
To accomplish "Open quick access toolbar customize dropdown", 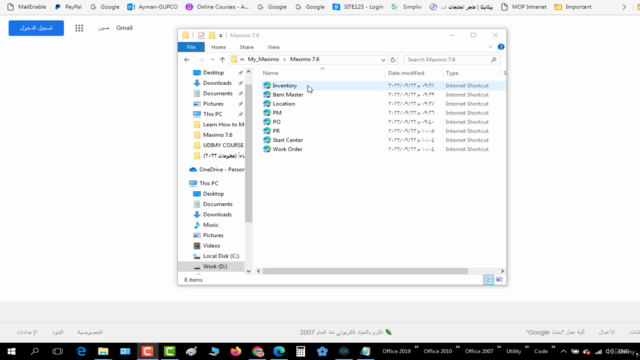I will (220, 36).
